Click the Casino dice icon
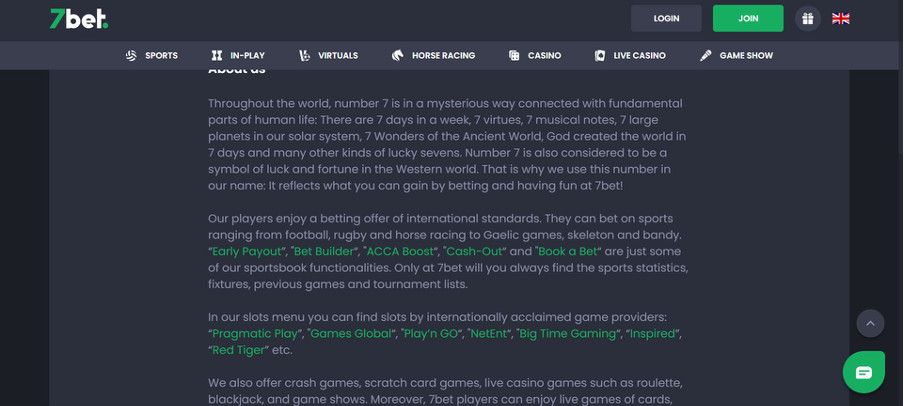904x406 pixels. pyautogui.click(x=514, y=56)
